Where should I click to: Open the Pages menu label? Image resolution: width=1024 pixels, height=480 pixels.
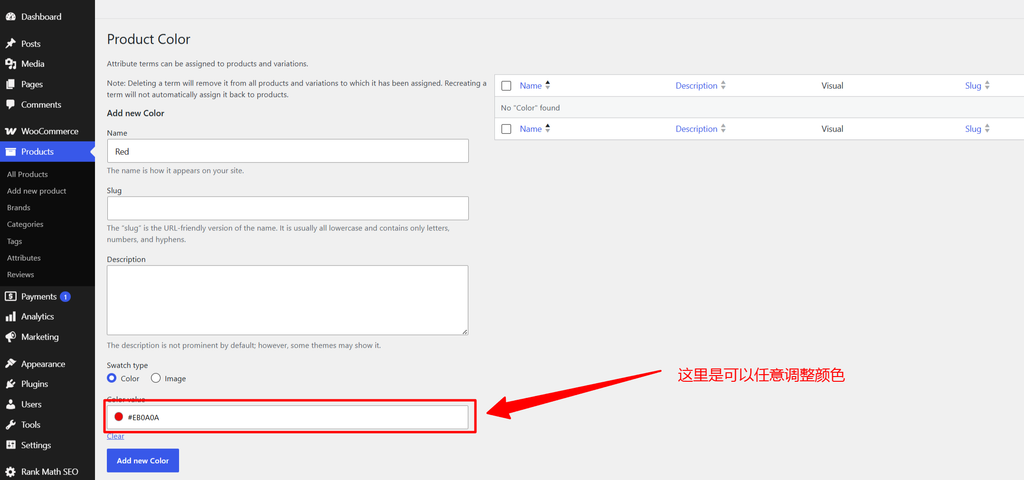[32, 84]
